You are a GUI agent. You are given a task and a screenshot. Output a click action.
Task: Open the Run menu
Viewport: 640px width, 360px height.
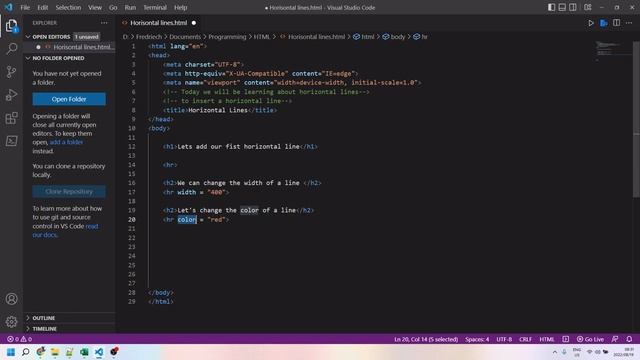[130, 7]
